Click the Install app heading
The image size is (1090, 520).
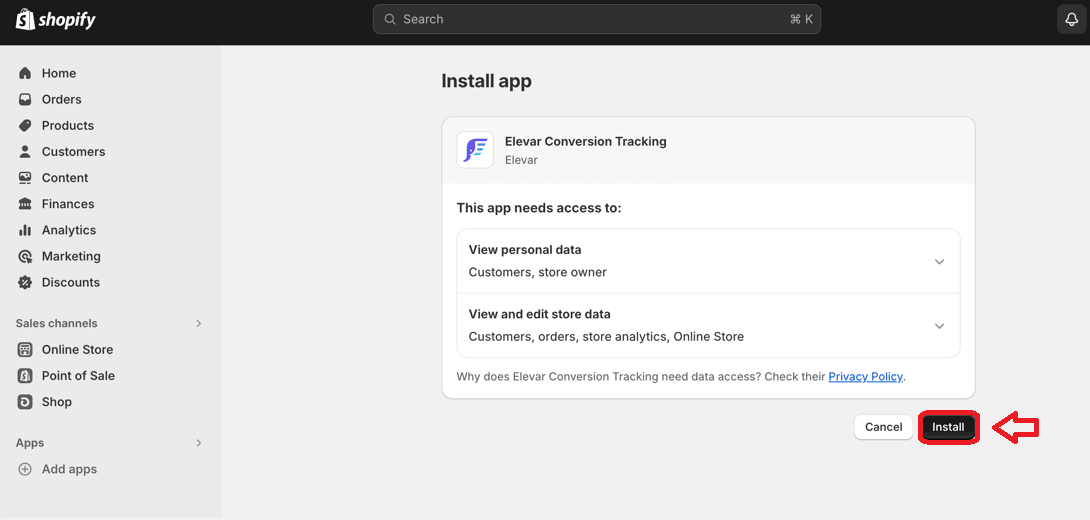click(x=487, y=81)
